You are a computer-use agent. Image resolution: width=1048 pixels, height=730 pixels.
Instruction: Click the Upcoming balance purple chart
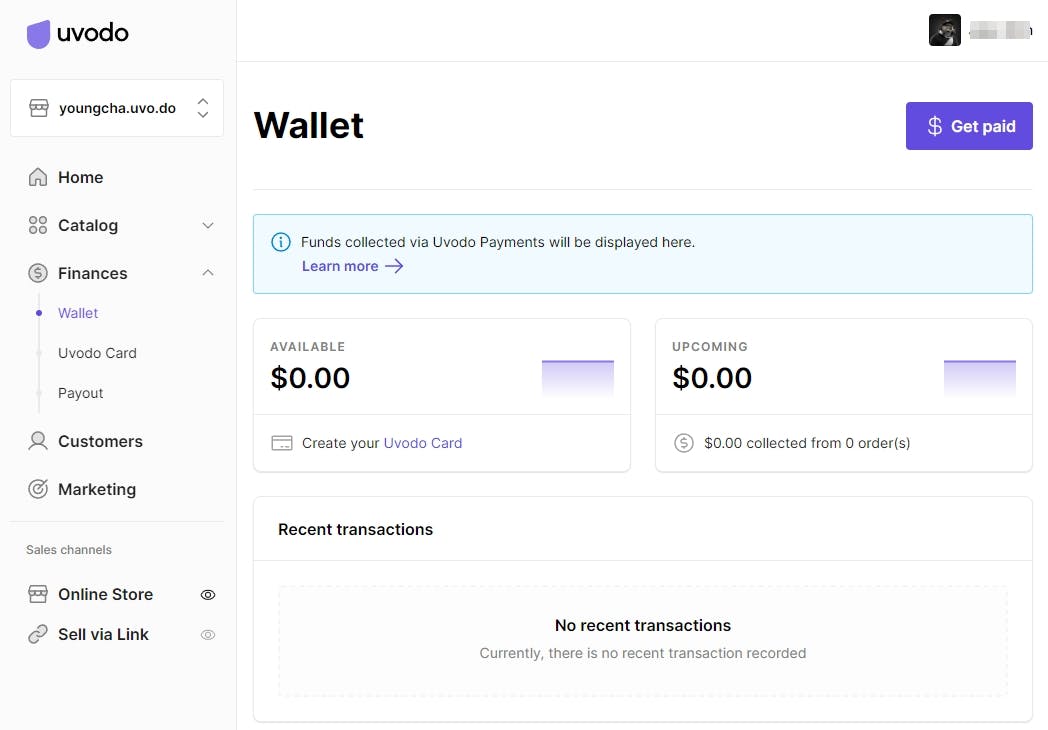979,378
